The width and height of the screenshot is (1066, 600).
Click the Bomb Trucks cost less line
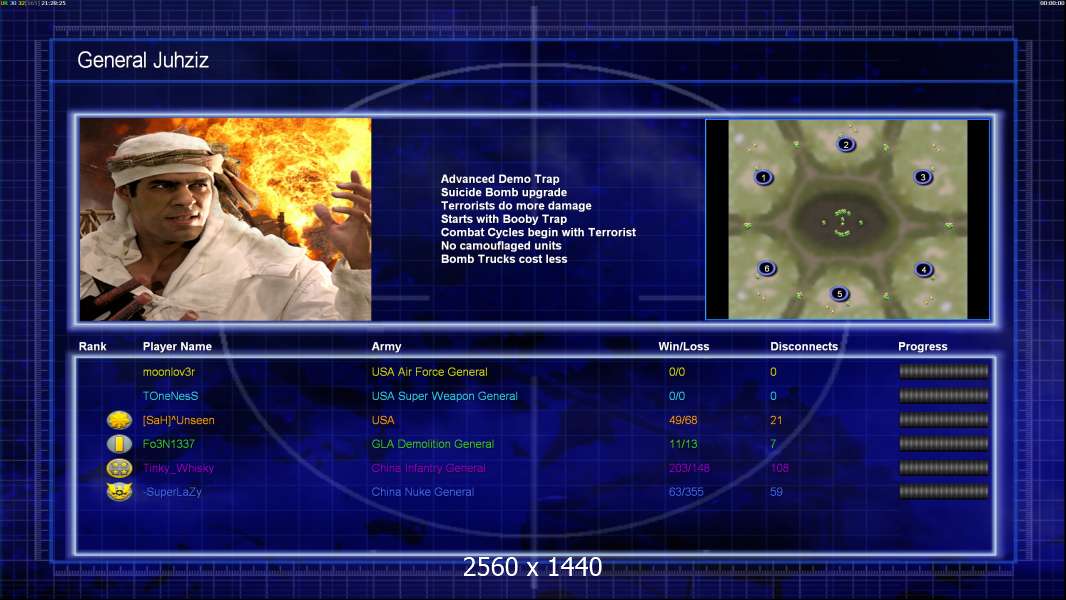pos(504,259)
